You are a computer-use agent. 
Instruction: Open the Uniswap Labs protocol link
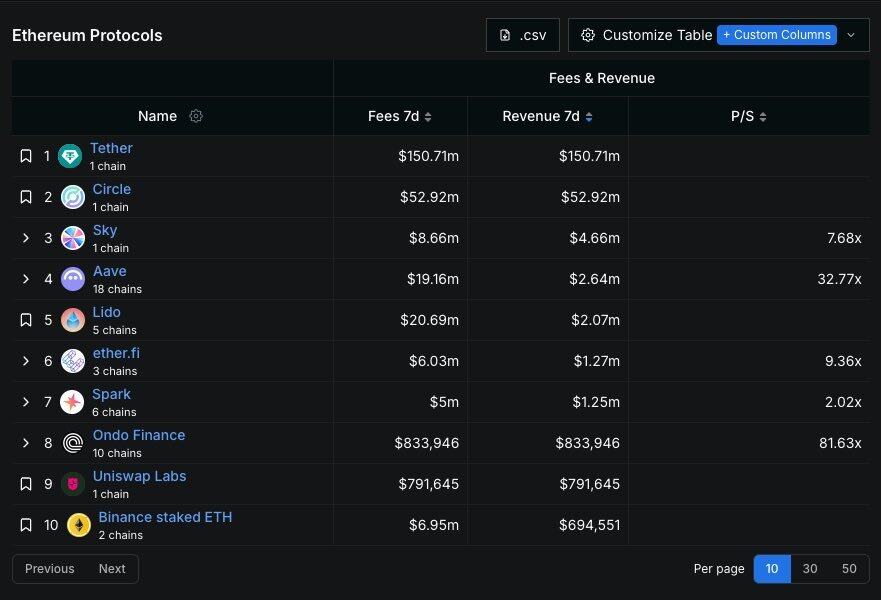coord(139,476)
